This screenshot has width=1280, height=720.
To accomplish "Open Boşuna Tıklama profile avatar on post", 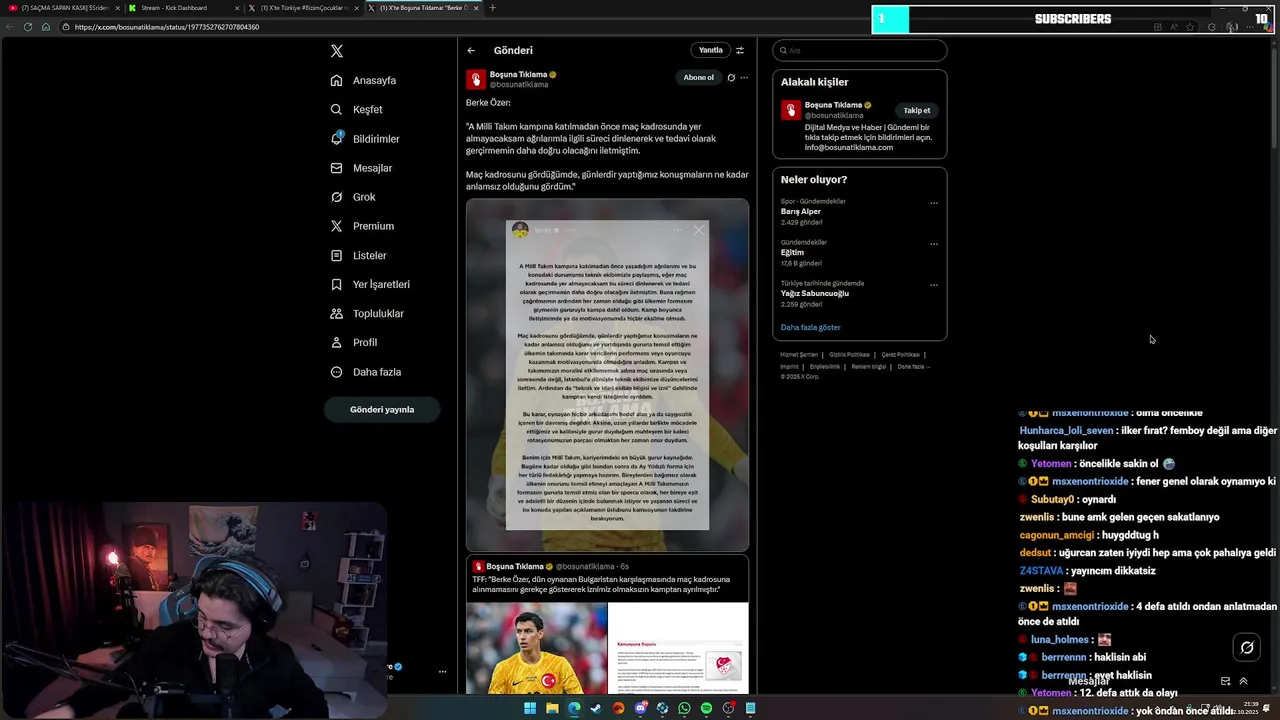I will 476,79.
